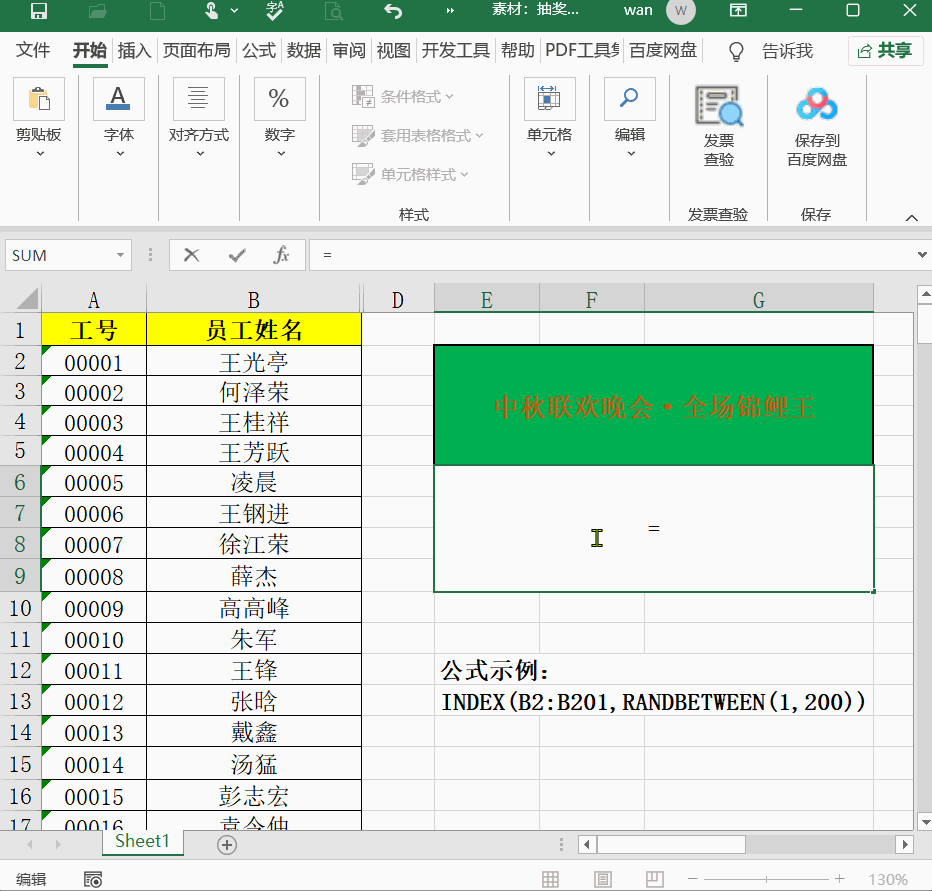Switch to Formulas (公式) tab
Screen dimensions: 932x891
click(x=259, y=51)
